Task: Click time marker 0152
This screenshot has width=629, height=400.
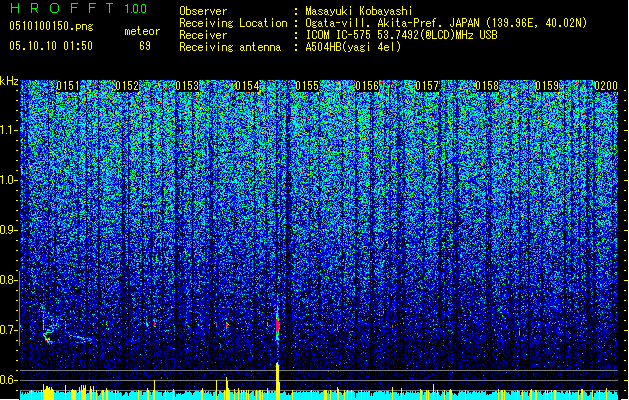Action: (128, 86)
